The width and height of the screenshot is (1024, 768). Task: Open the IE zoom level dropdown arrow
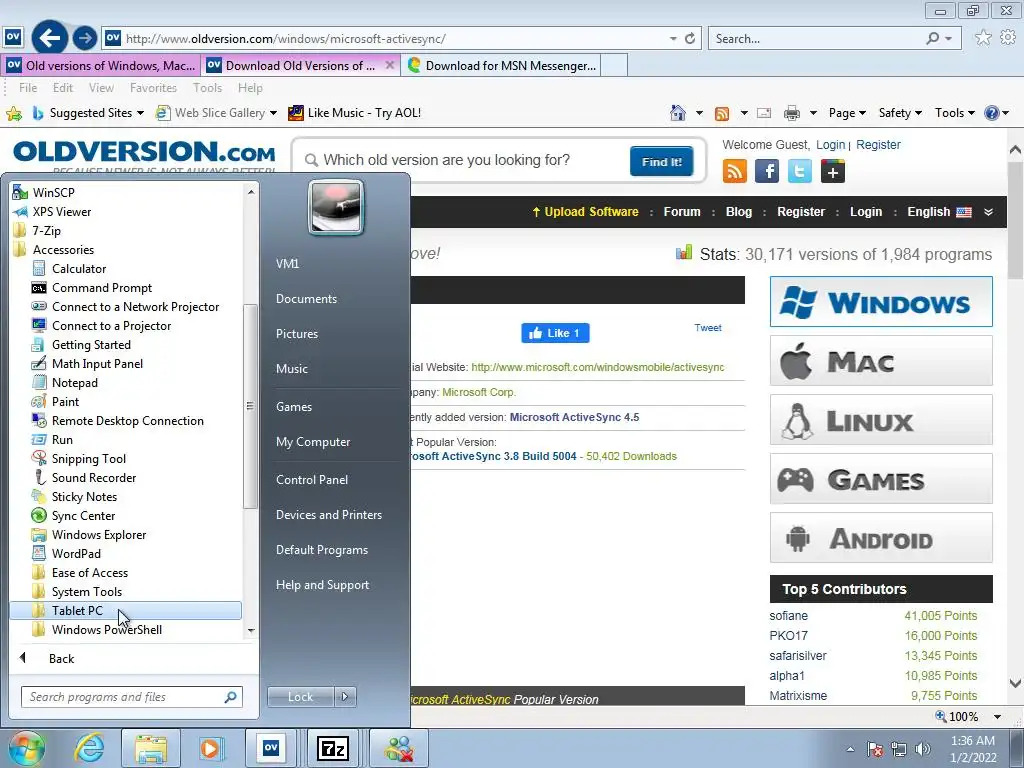click(997, 716)
